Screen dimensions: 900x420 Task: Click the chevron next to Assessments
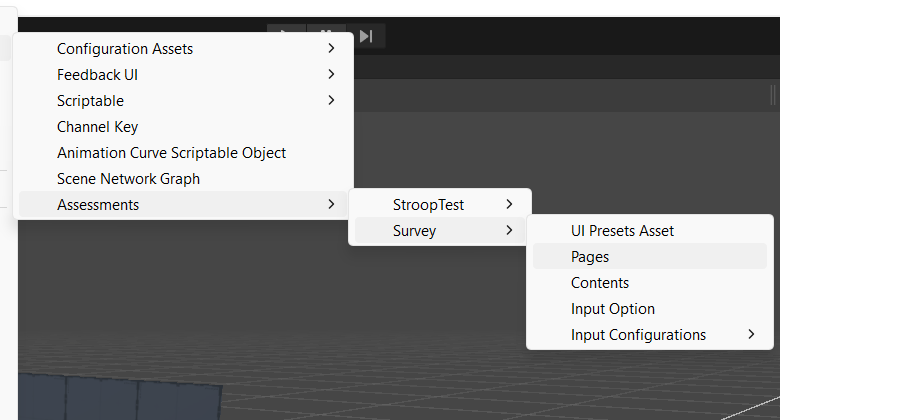[331, 204]
